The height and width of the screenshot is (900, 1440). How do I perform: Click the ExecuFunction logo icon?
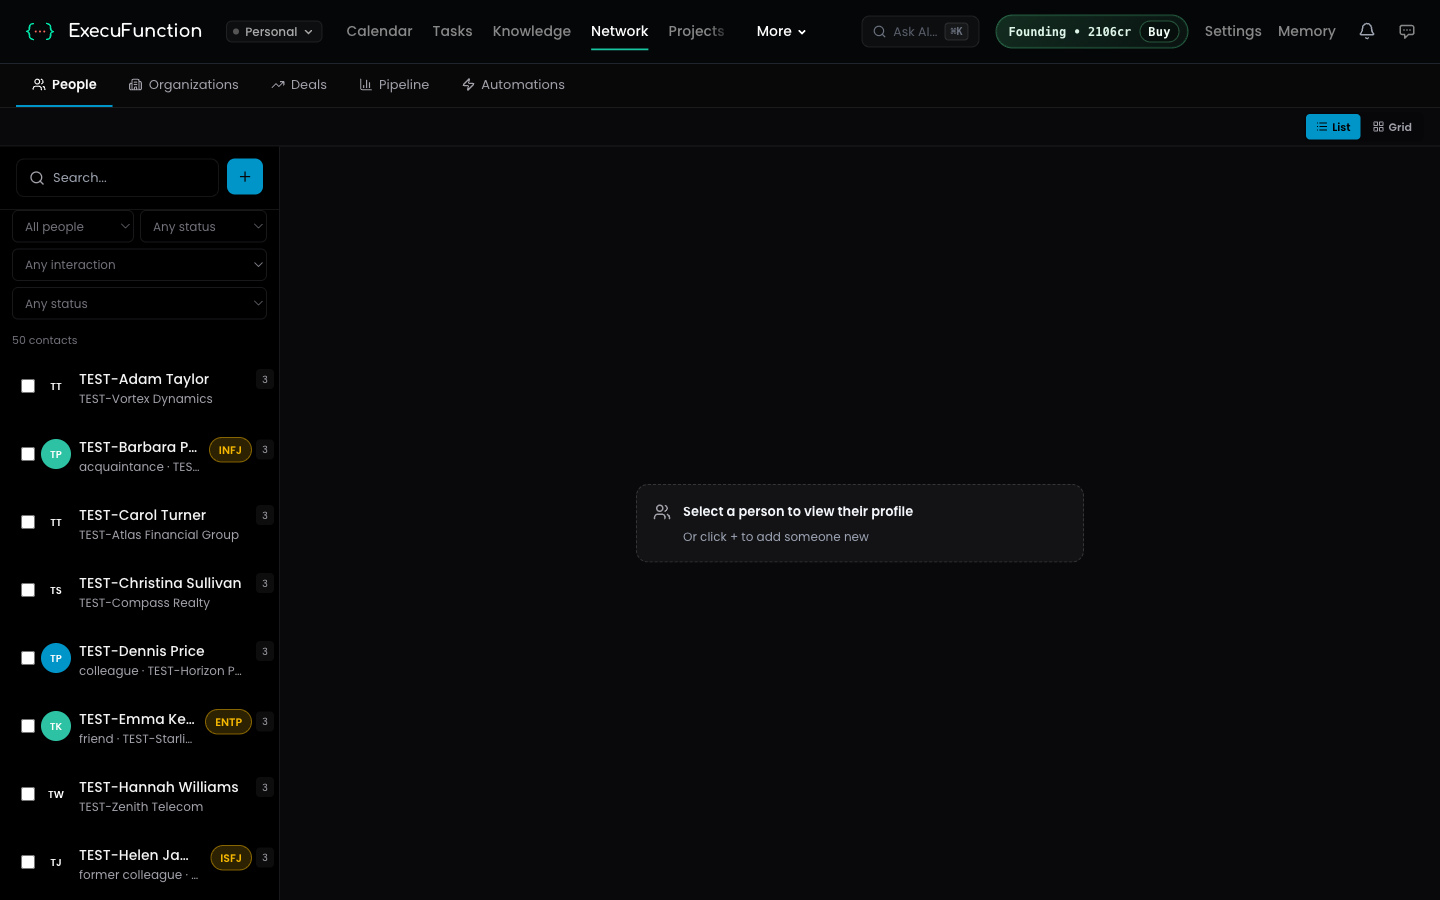(40, 31)
